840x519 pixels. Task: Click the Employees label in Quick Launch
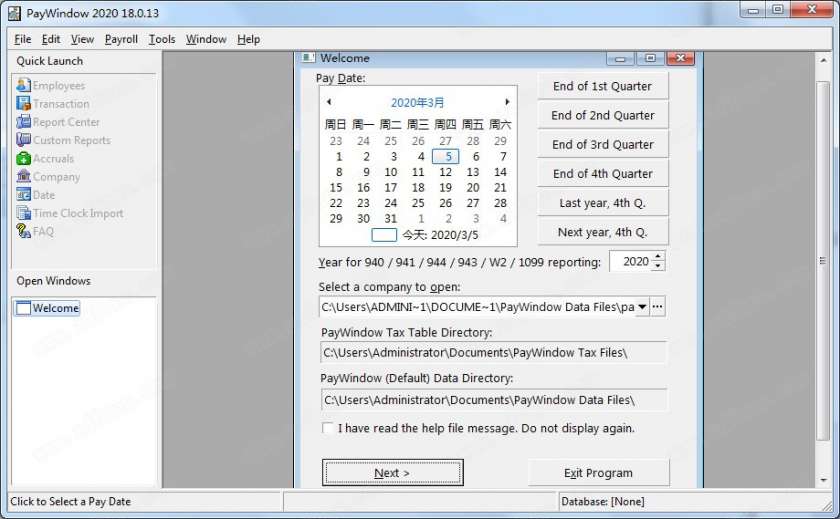59,86
